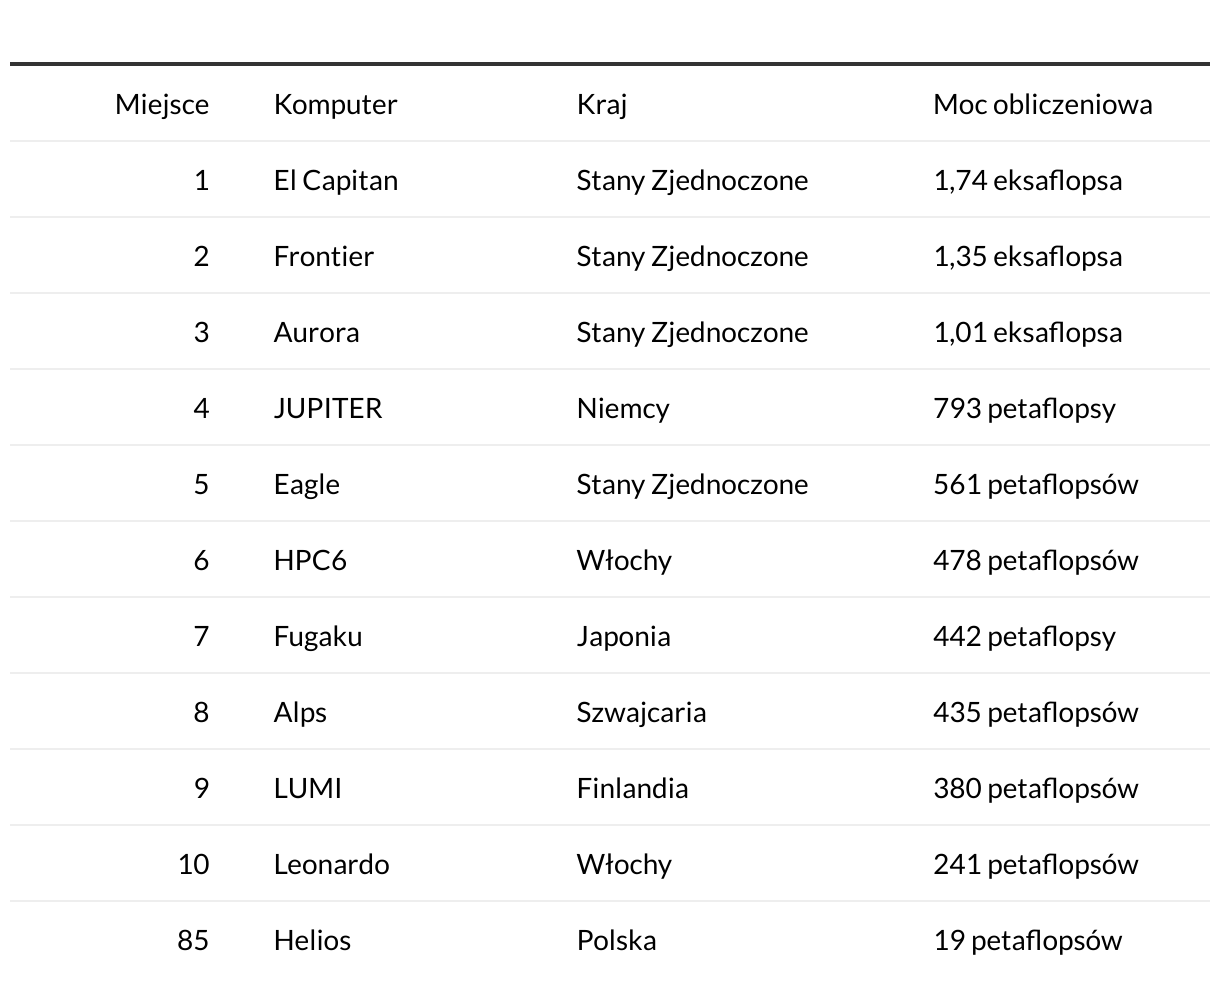Click Niemcy in the country column
Screen dimensions: 1220x986
pyautogui.click(x=623, y=408)
